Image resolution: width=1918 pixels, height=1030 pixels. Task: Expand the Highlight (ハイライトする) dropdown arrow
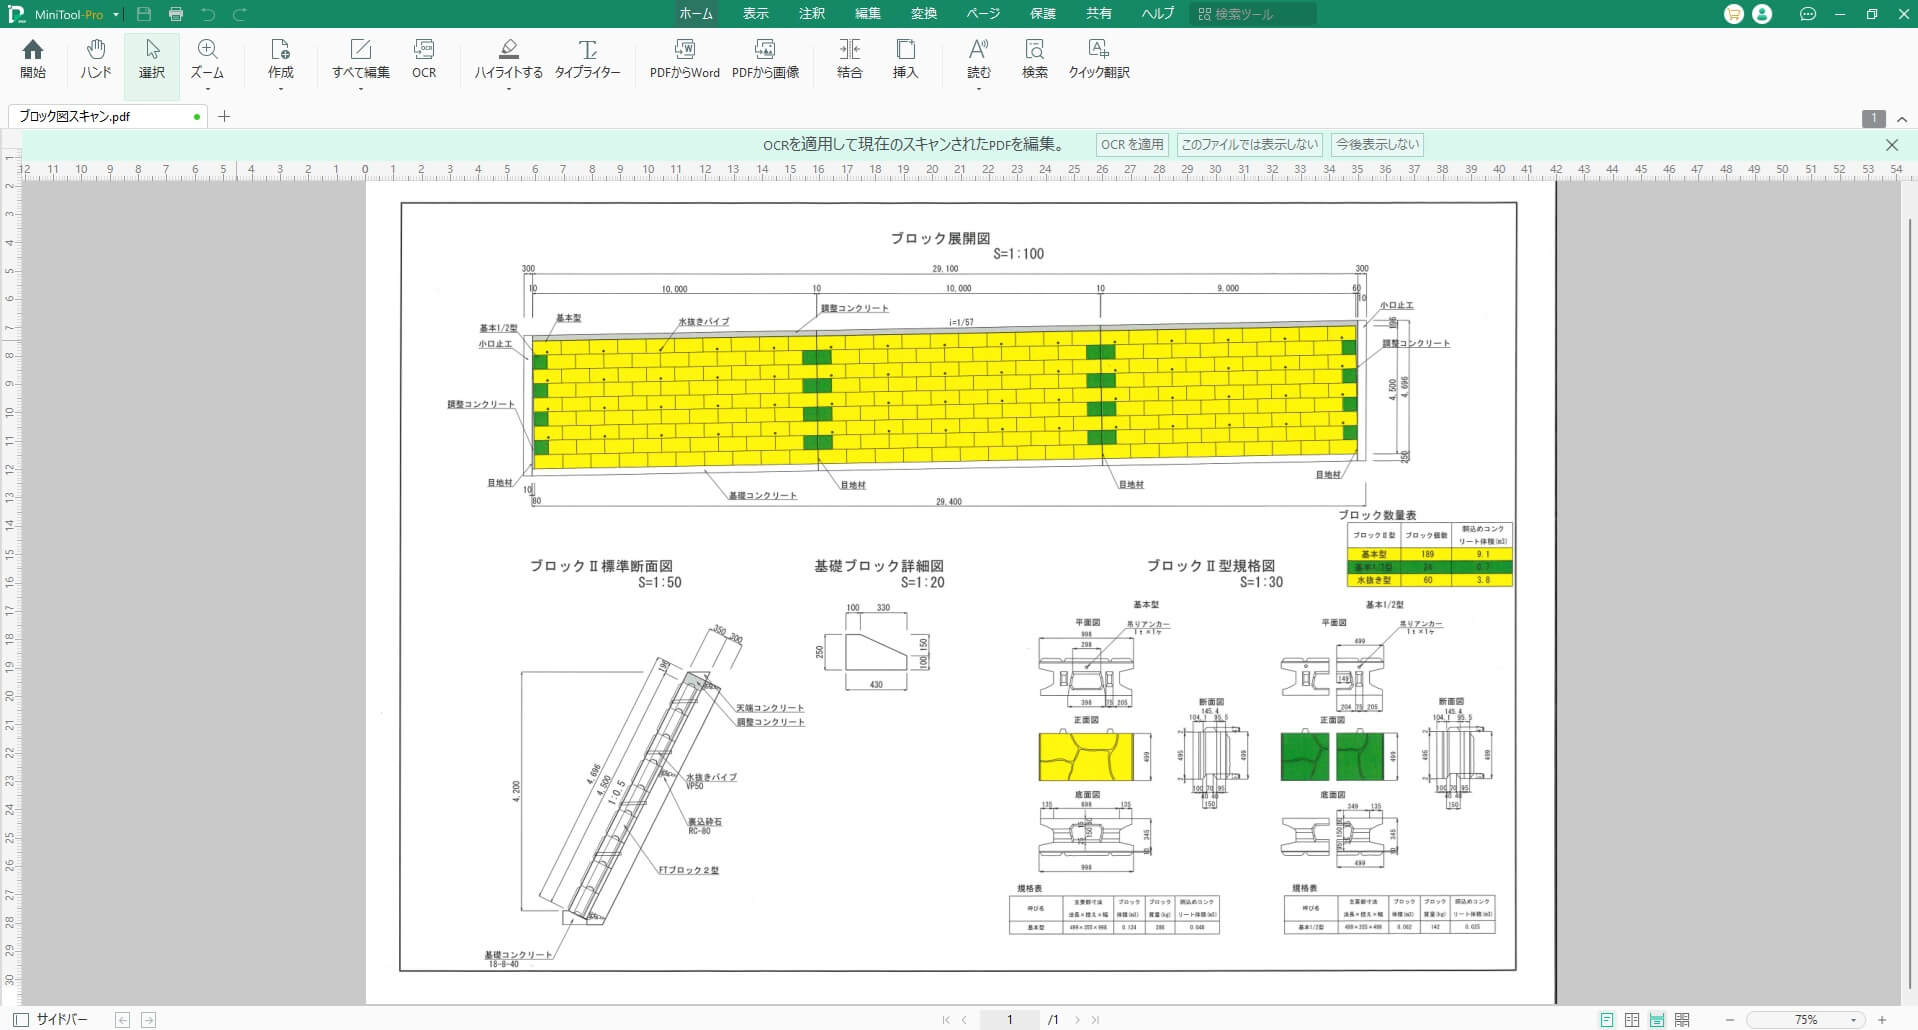click(x=508, y=90)
